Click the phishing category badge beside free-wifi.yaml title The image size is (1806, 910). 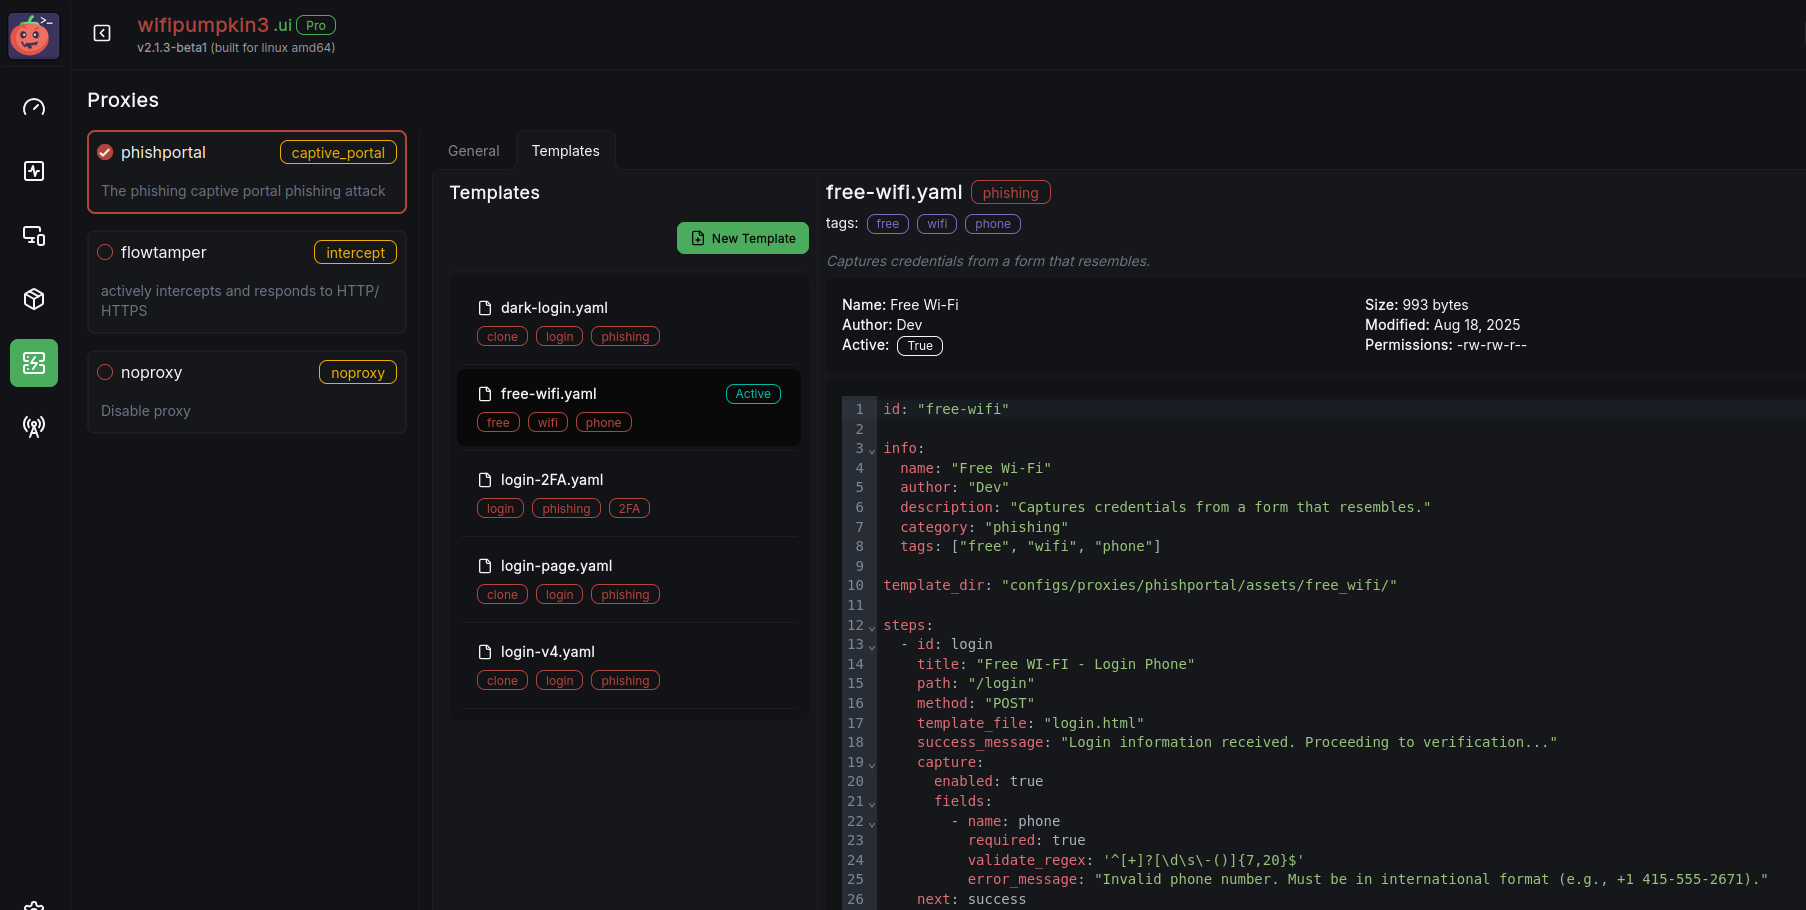coord(1010,193)
